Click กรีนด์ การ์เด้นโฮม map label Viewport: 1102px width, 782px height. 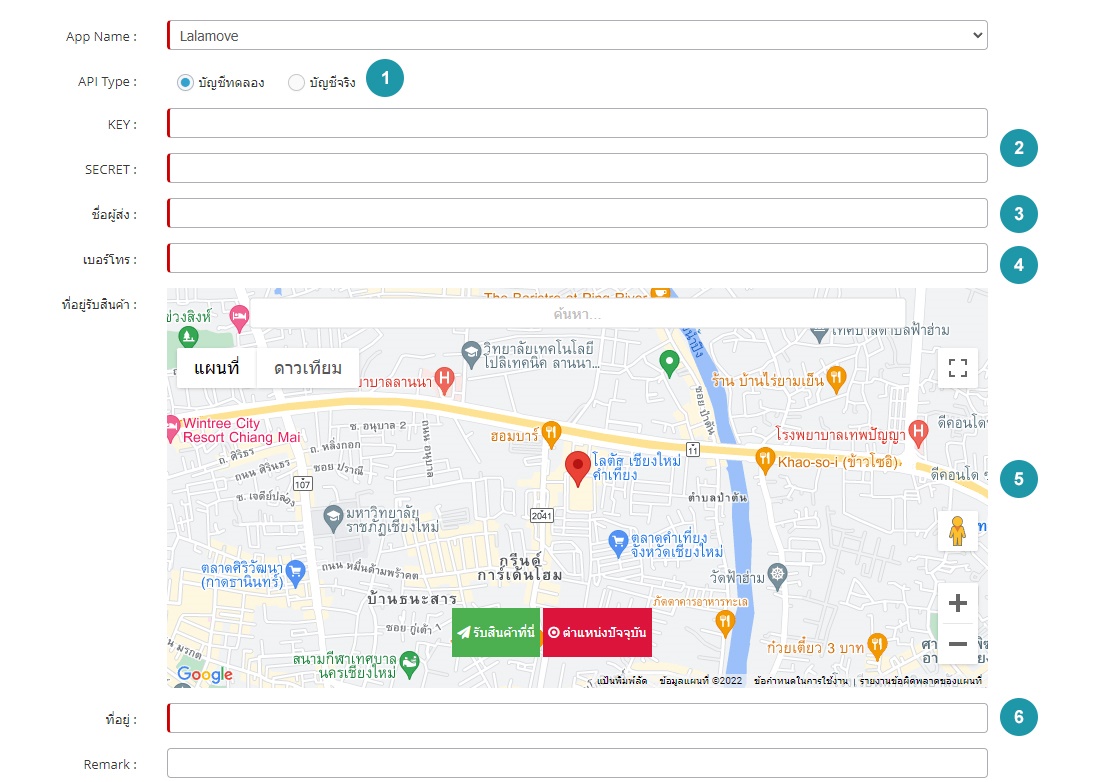click(519, 568)
